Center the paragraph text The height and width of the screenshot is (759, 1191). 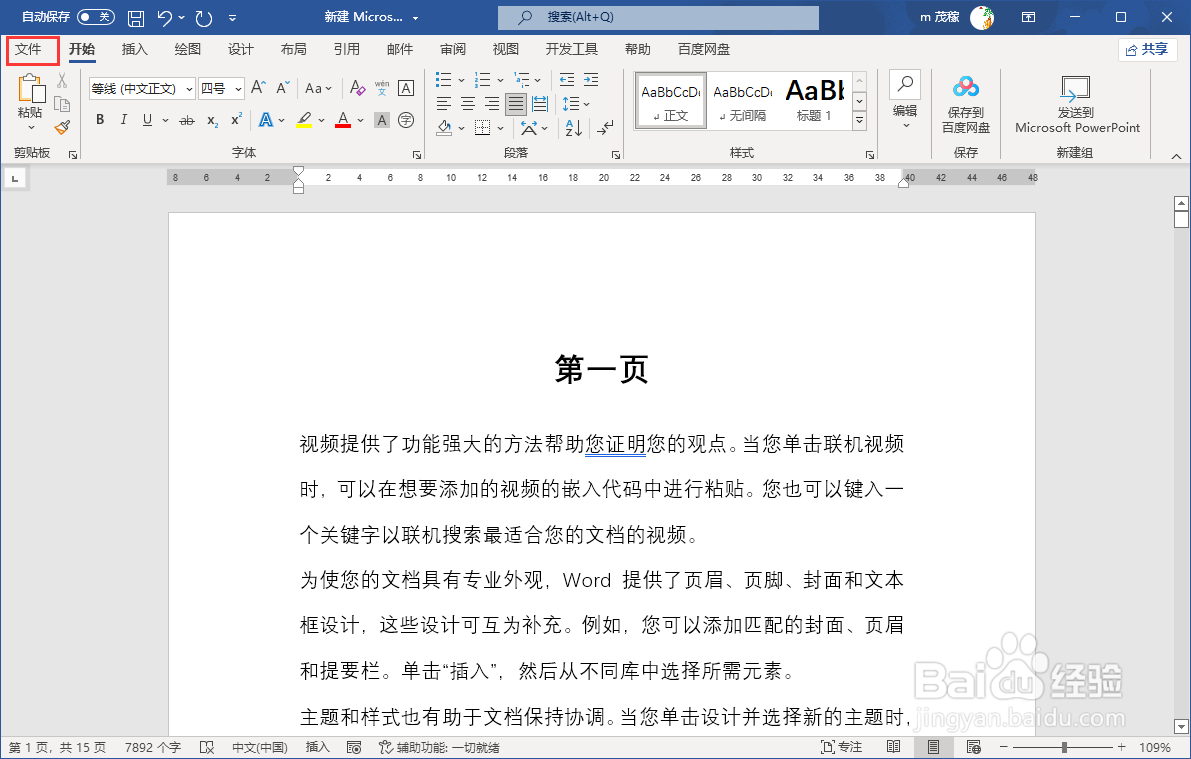click(x=468, y=104)
